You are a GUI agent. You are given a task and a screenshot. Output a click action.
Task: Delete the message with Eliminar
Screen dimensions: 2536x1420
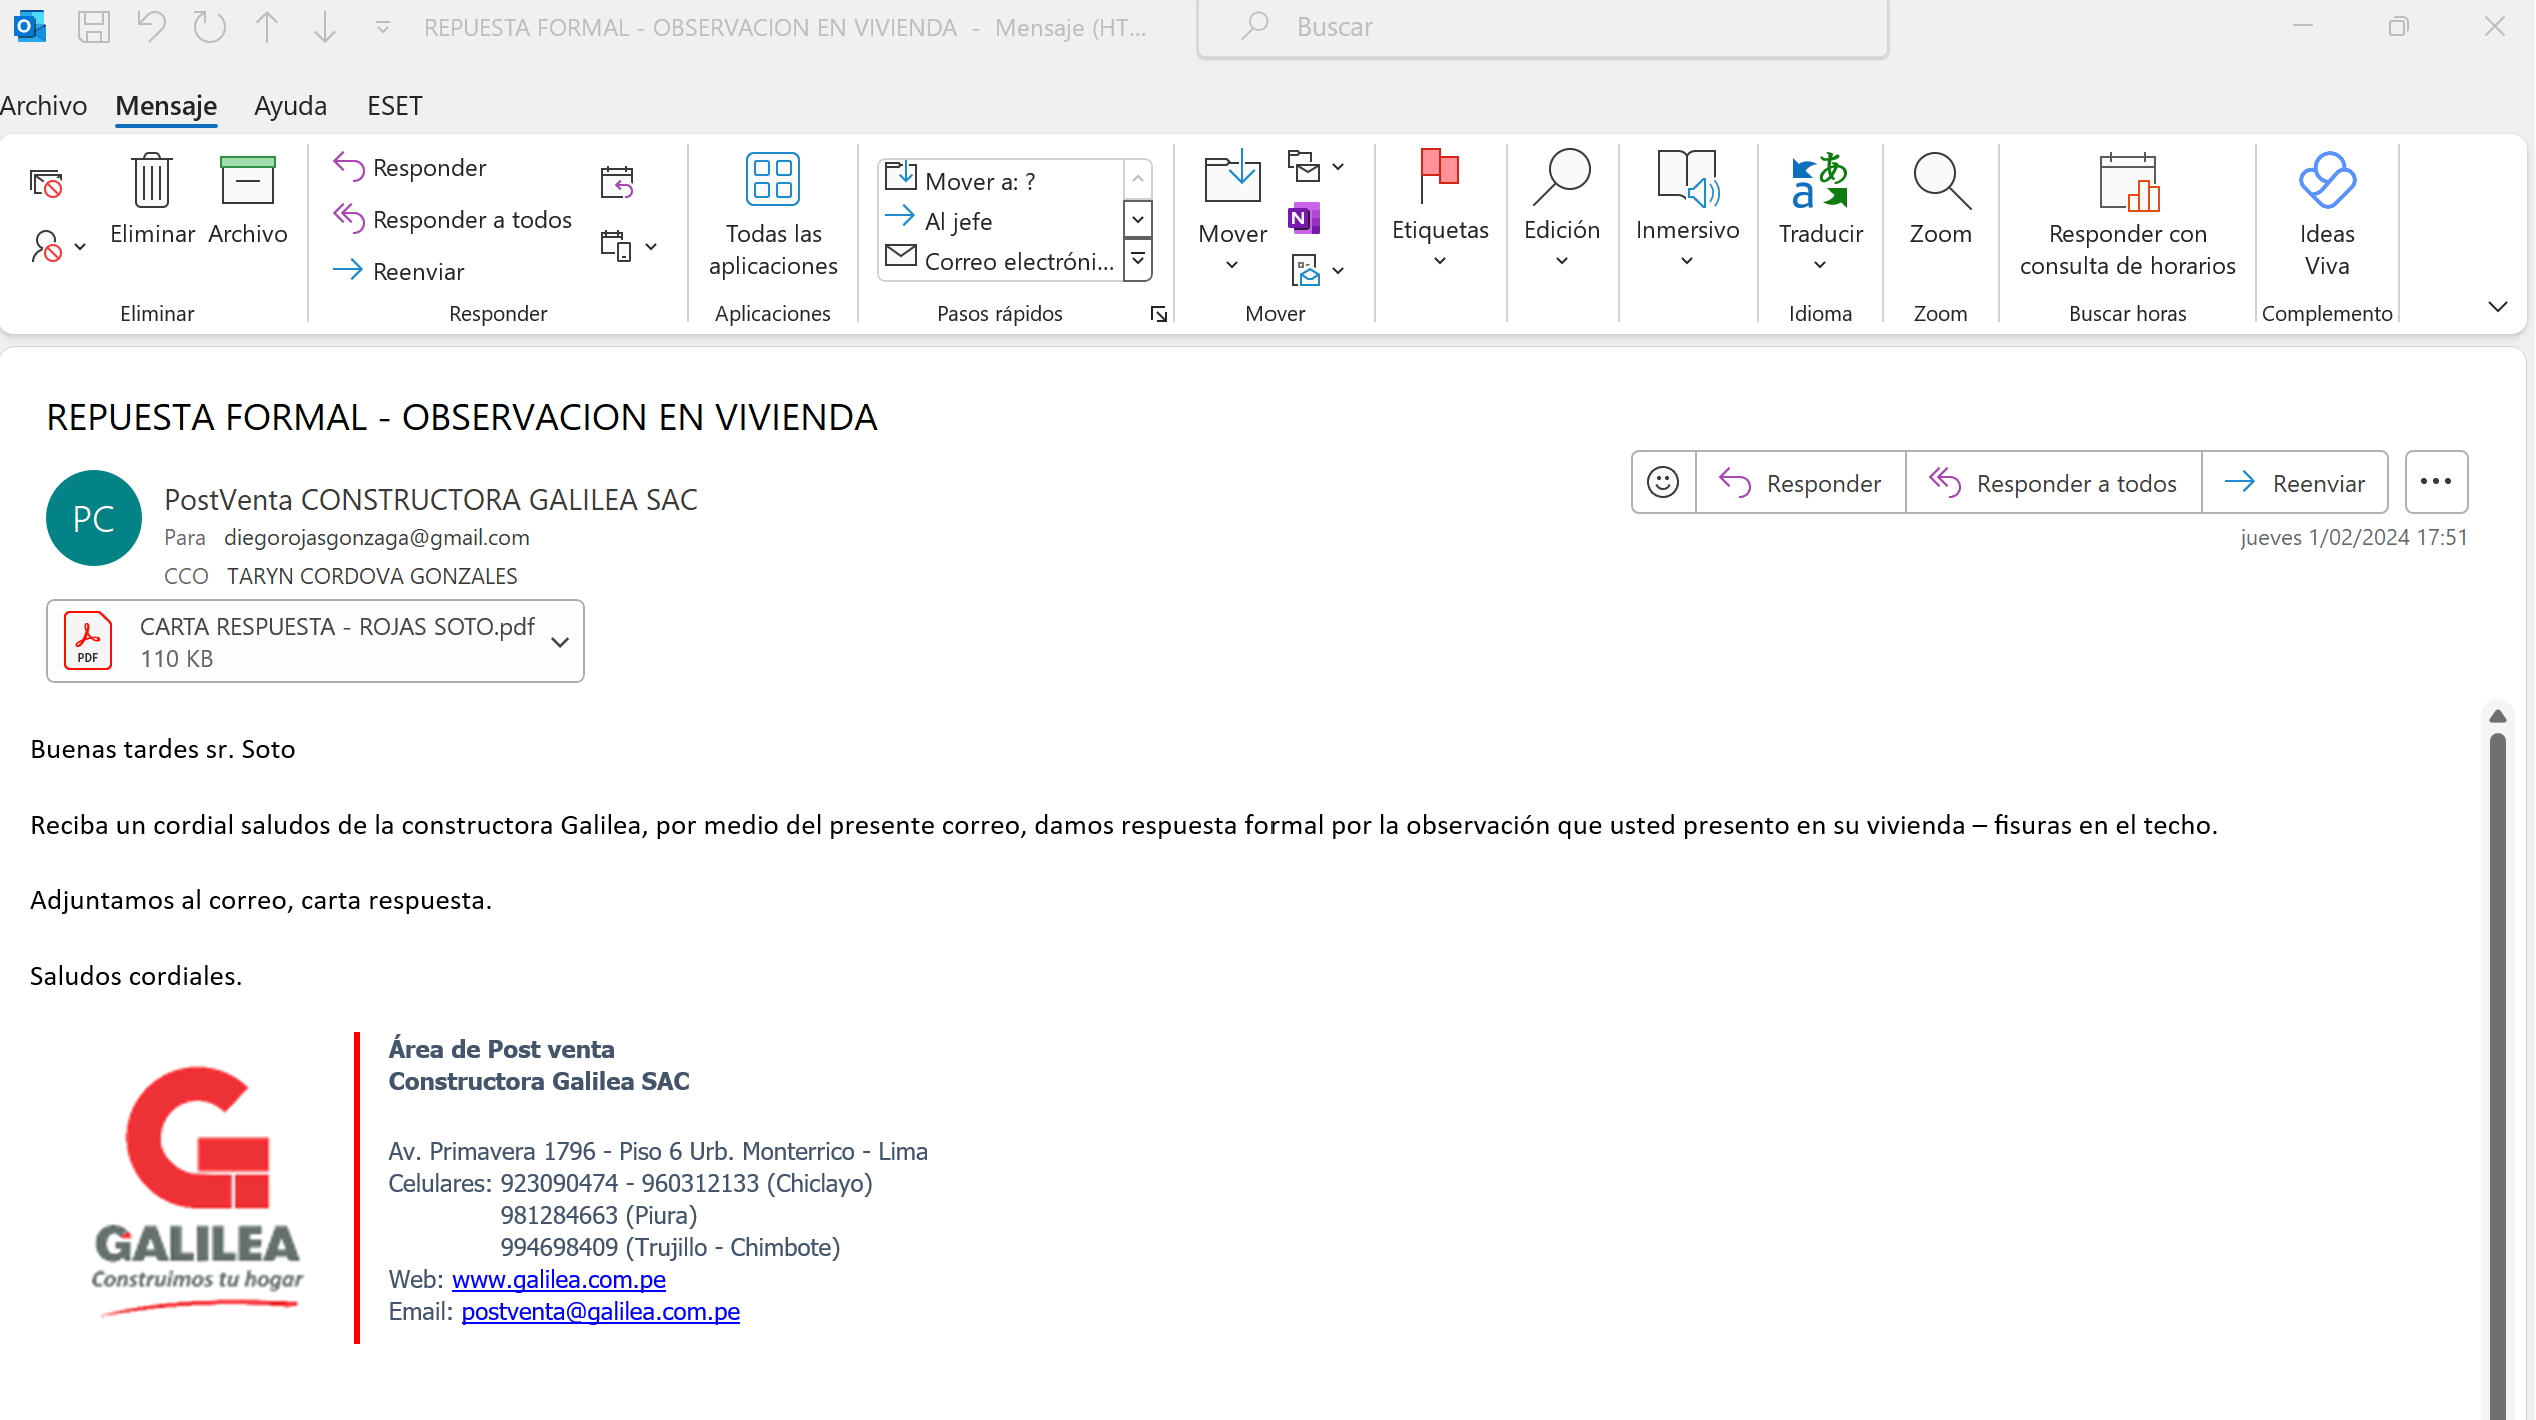tap(152, 200)
